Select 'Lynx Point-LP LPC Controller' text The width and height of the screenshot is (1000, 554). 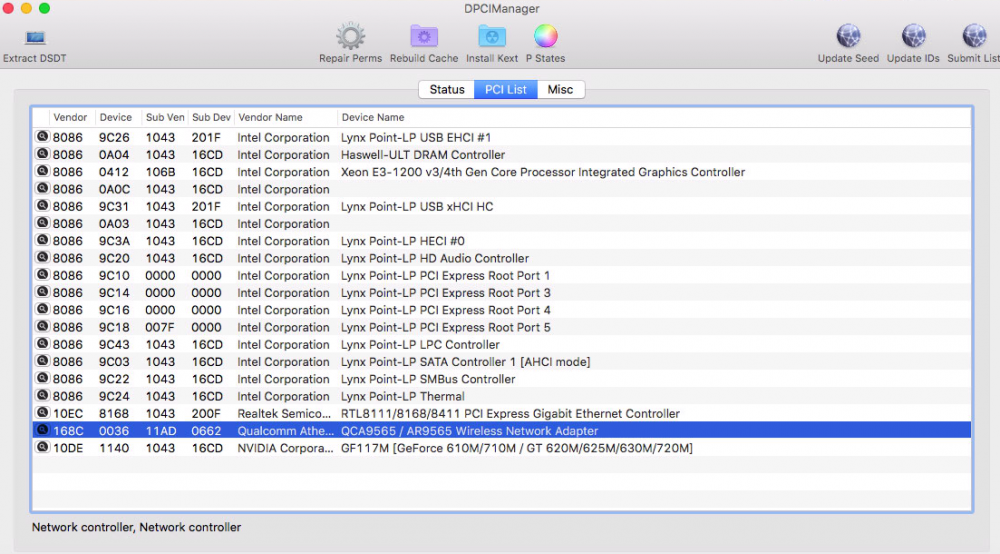point(420,344)
